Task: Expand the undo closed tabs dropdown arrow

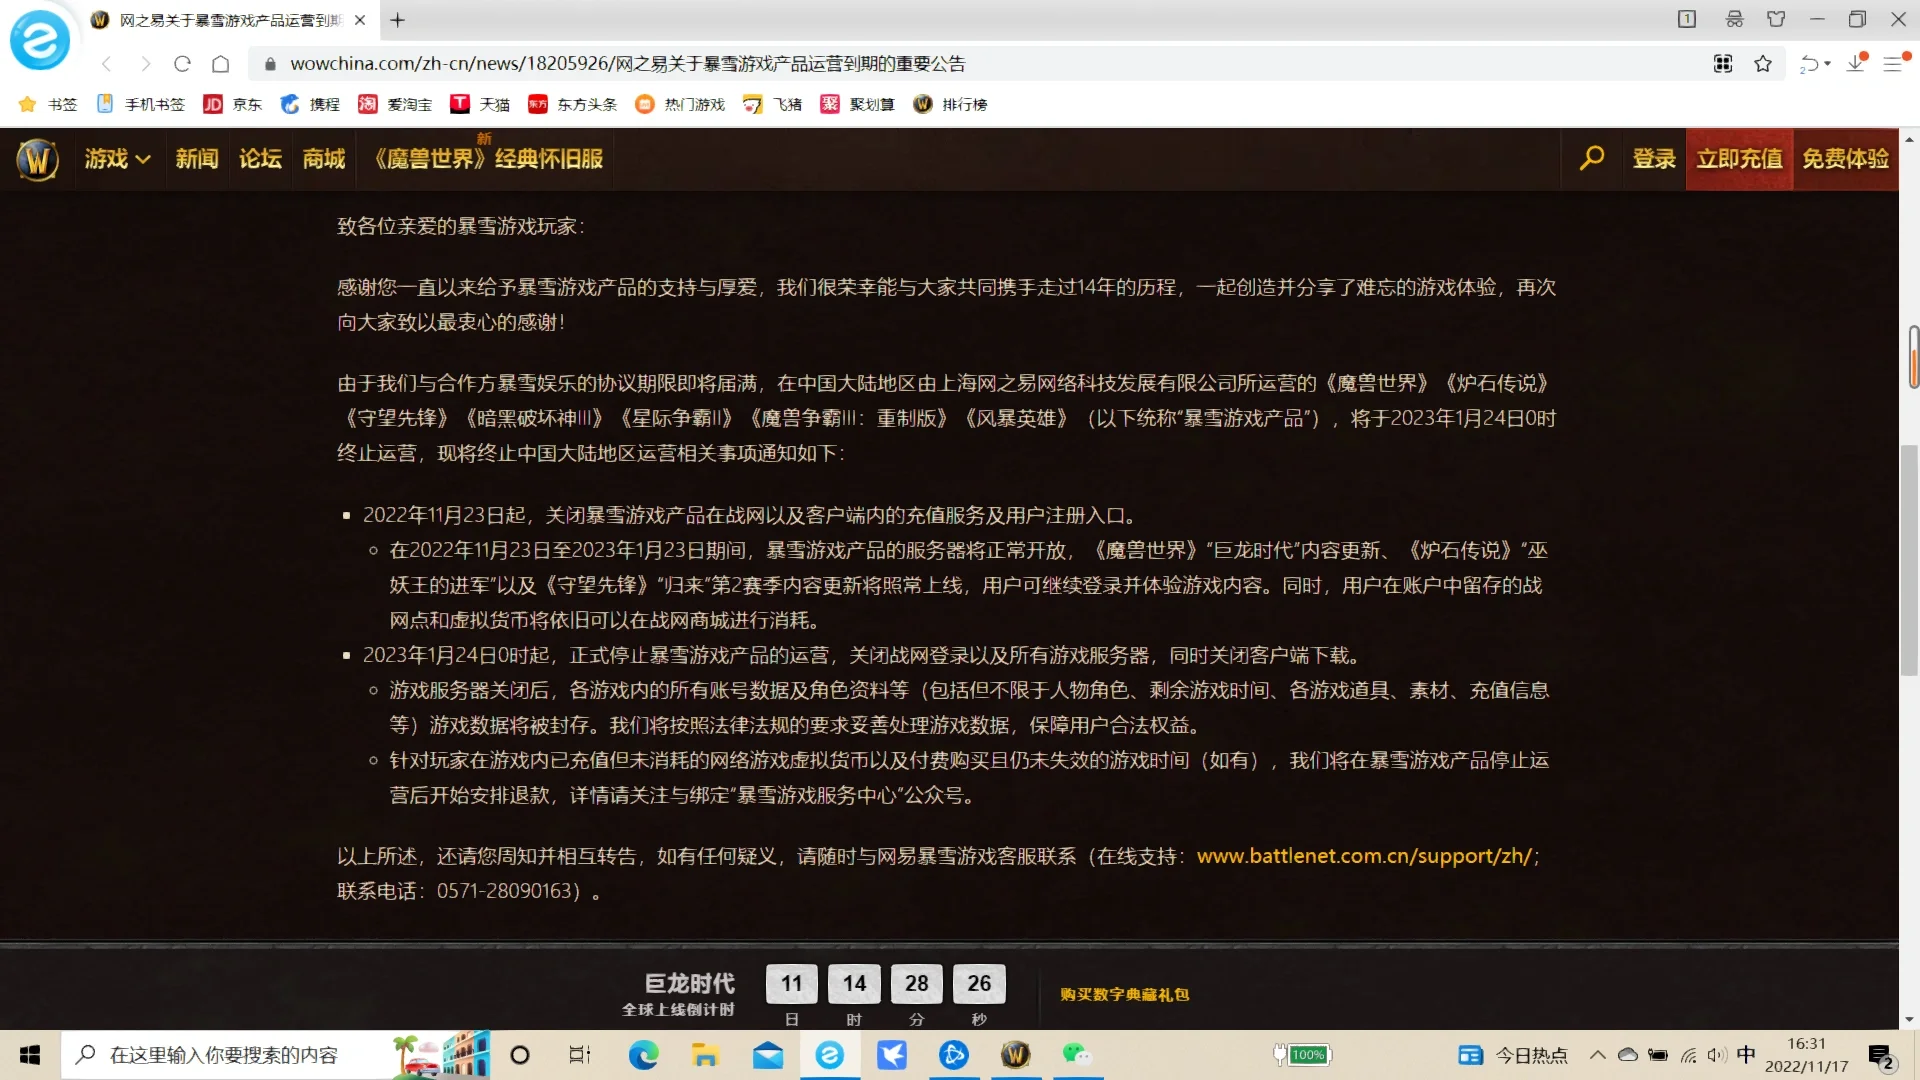Action: pos(1828,64)
